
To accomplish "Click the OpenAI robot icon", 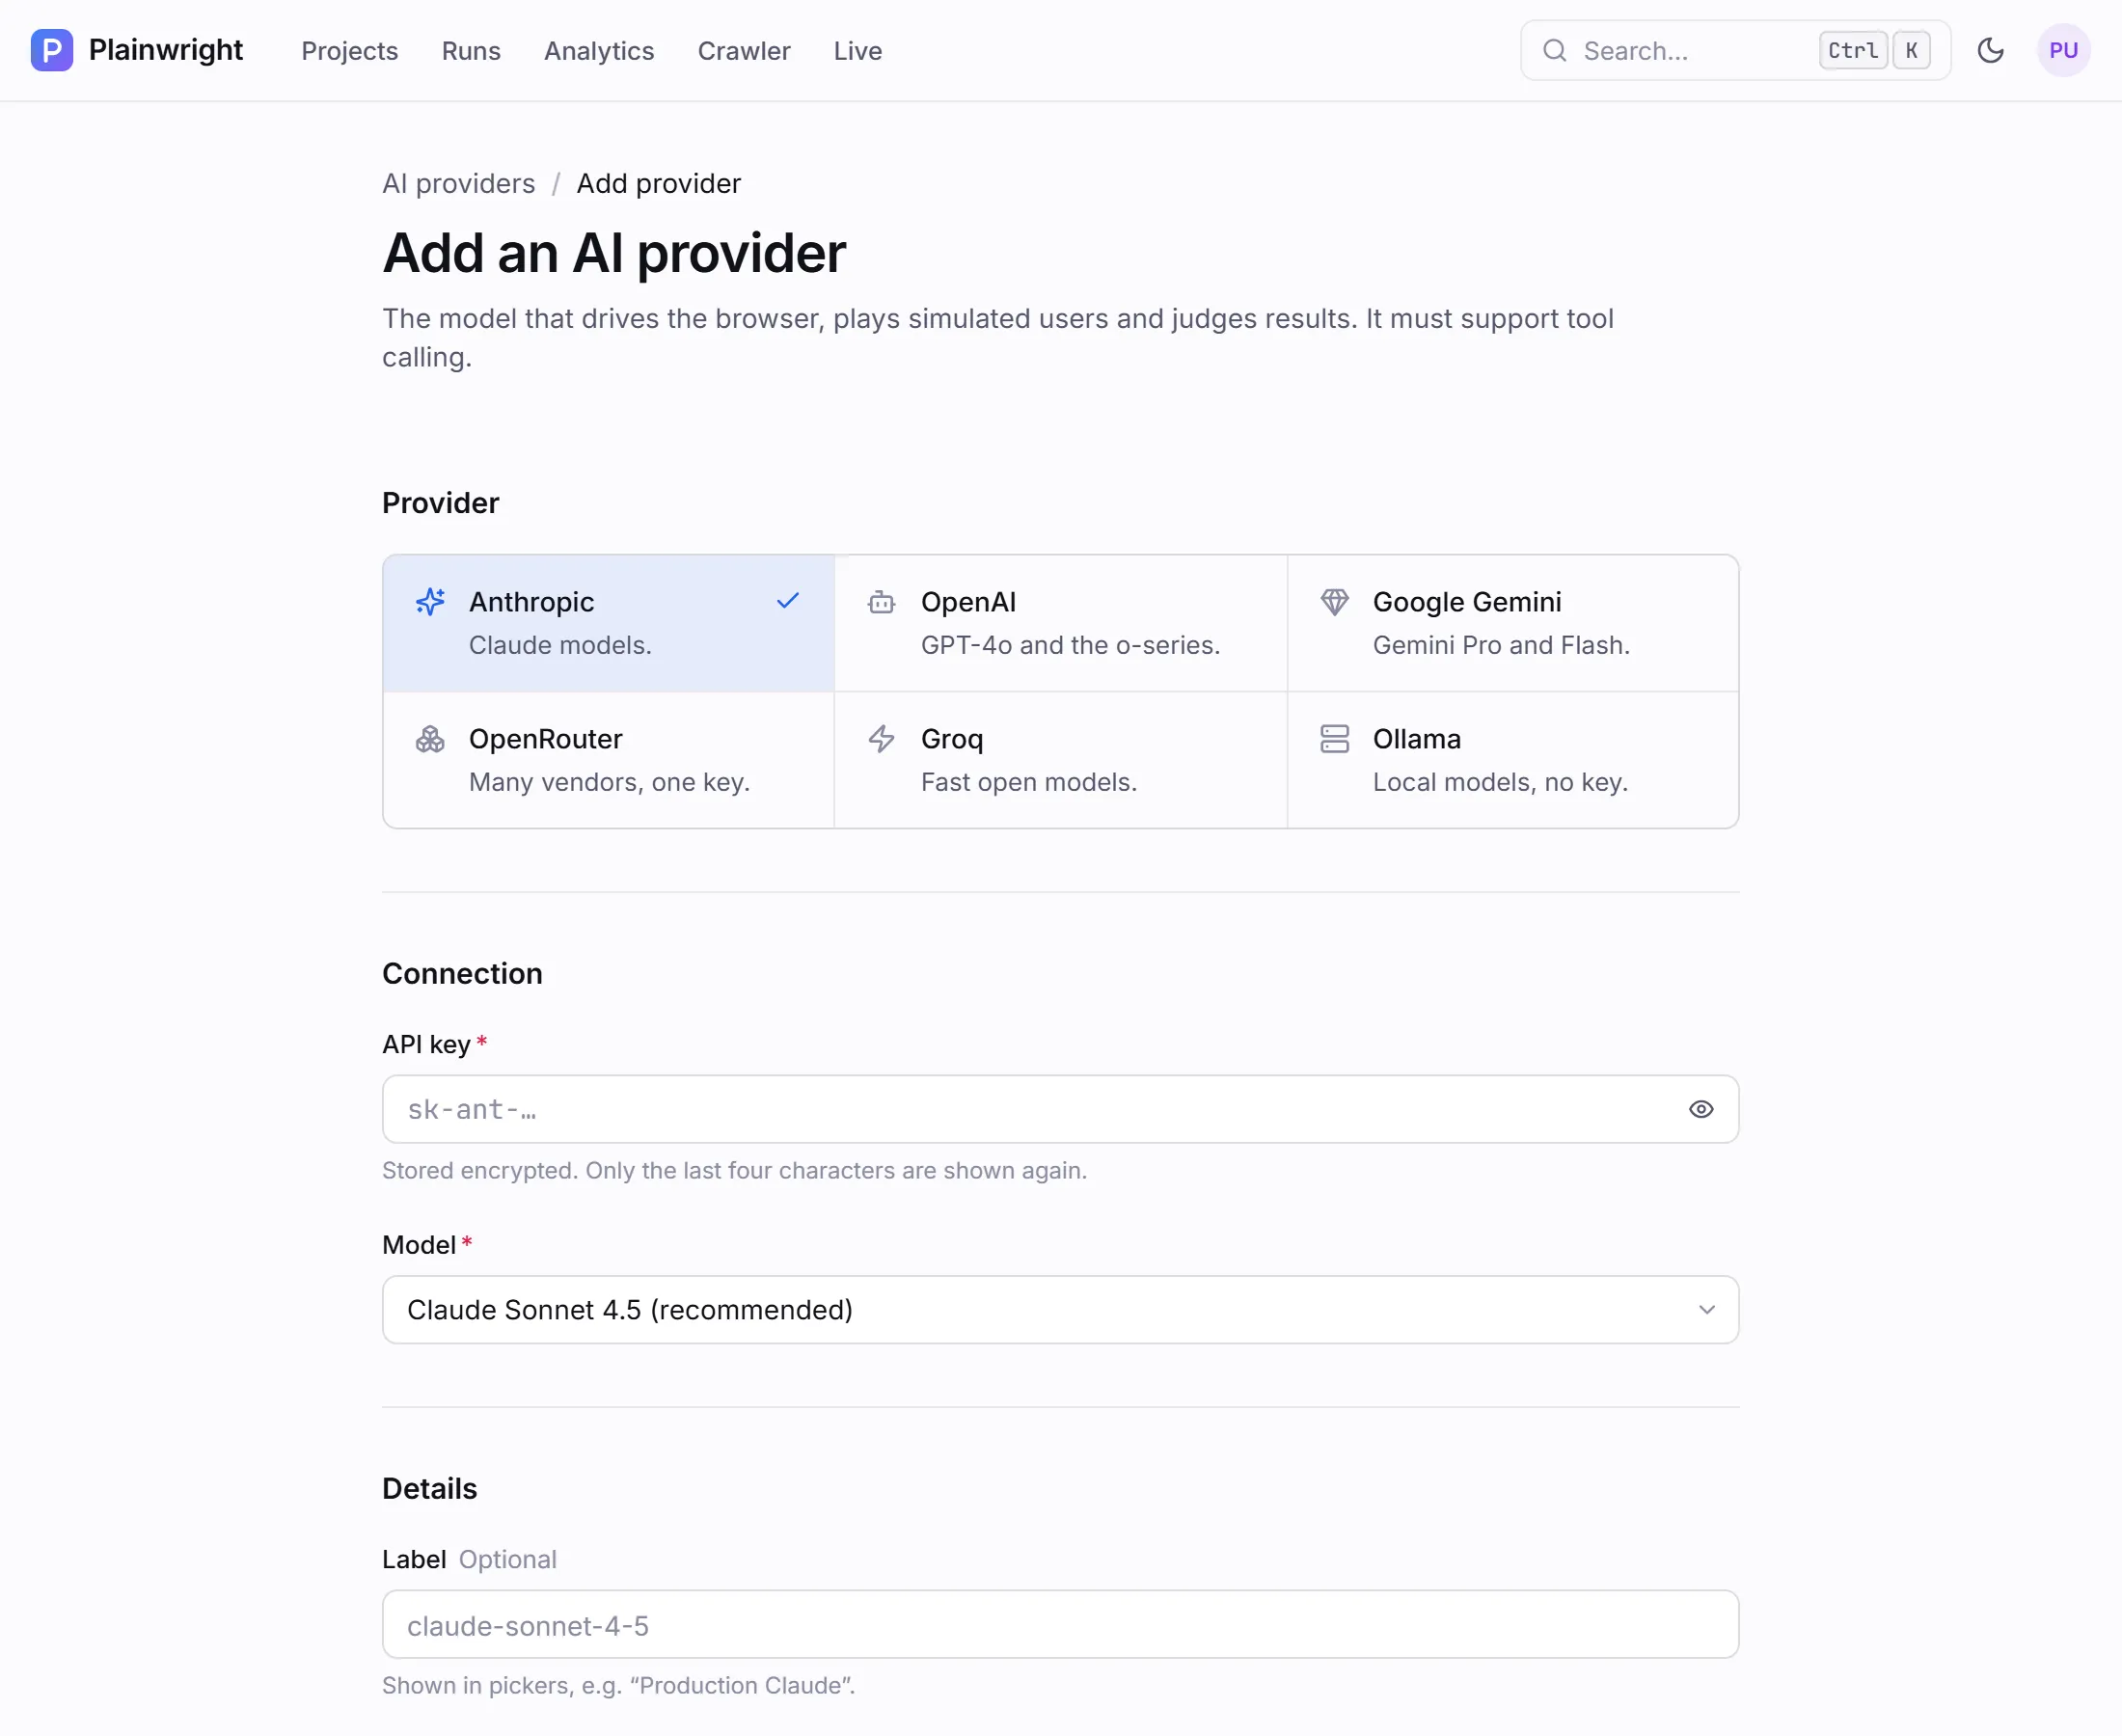I will click(881, 601).
